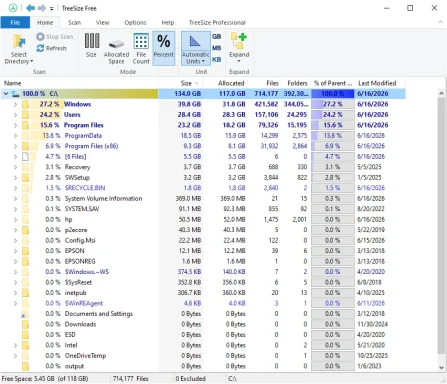Open the Select Directory tool
Viewport: 447px width, 384px height.
[x=19, y=49]
